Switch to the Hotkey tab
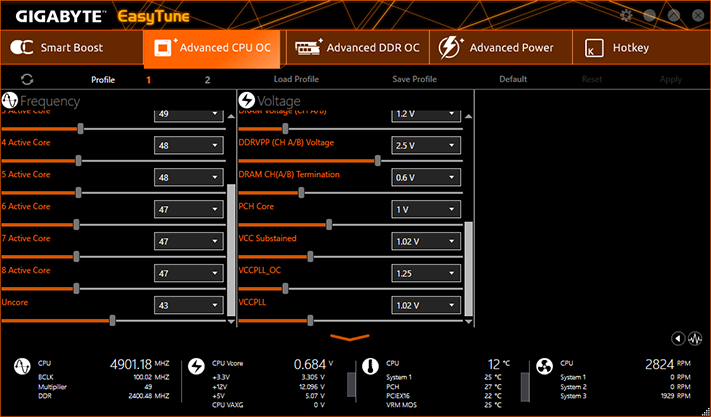 pos(642,47)
